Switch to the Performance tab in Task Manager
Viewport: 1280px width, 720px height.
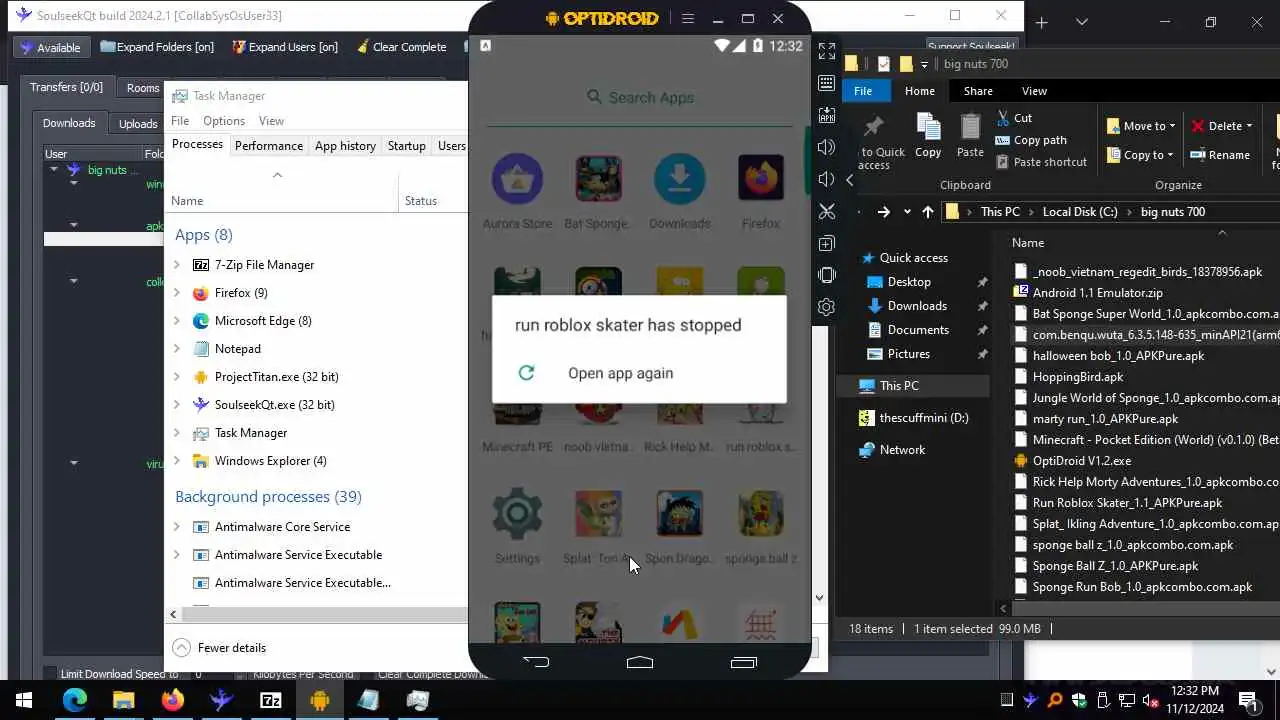pyautogui.click(x=269, y=146)
